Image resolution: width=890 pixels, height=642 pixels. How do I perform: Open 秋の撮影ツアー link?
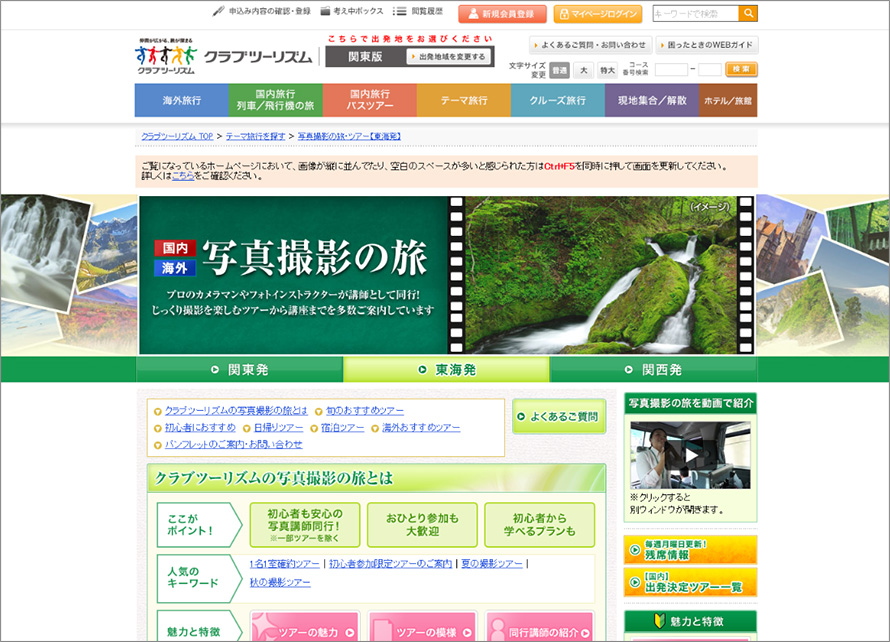click(x=280, y=582)
